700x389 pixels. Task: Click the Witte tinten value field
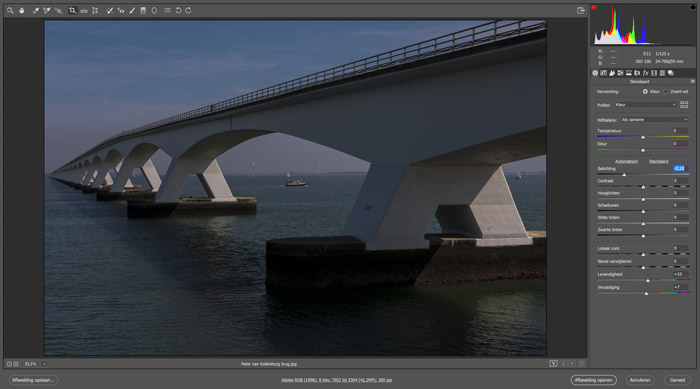click(x=680, y=217)
